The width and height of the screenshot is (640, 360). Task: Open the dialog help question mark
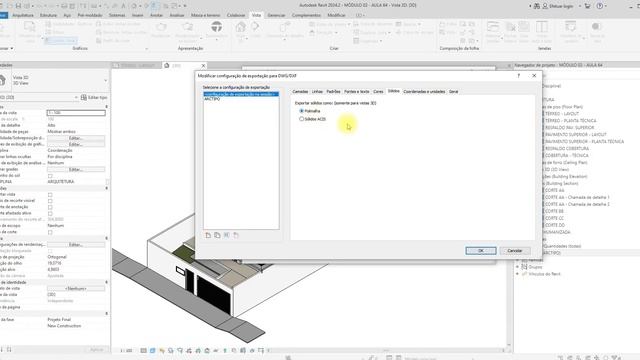click(519, 76)
